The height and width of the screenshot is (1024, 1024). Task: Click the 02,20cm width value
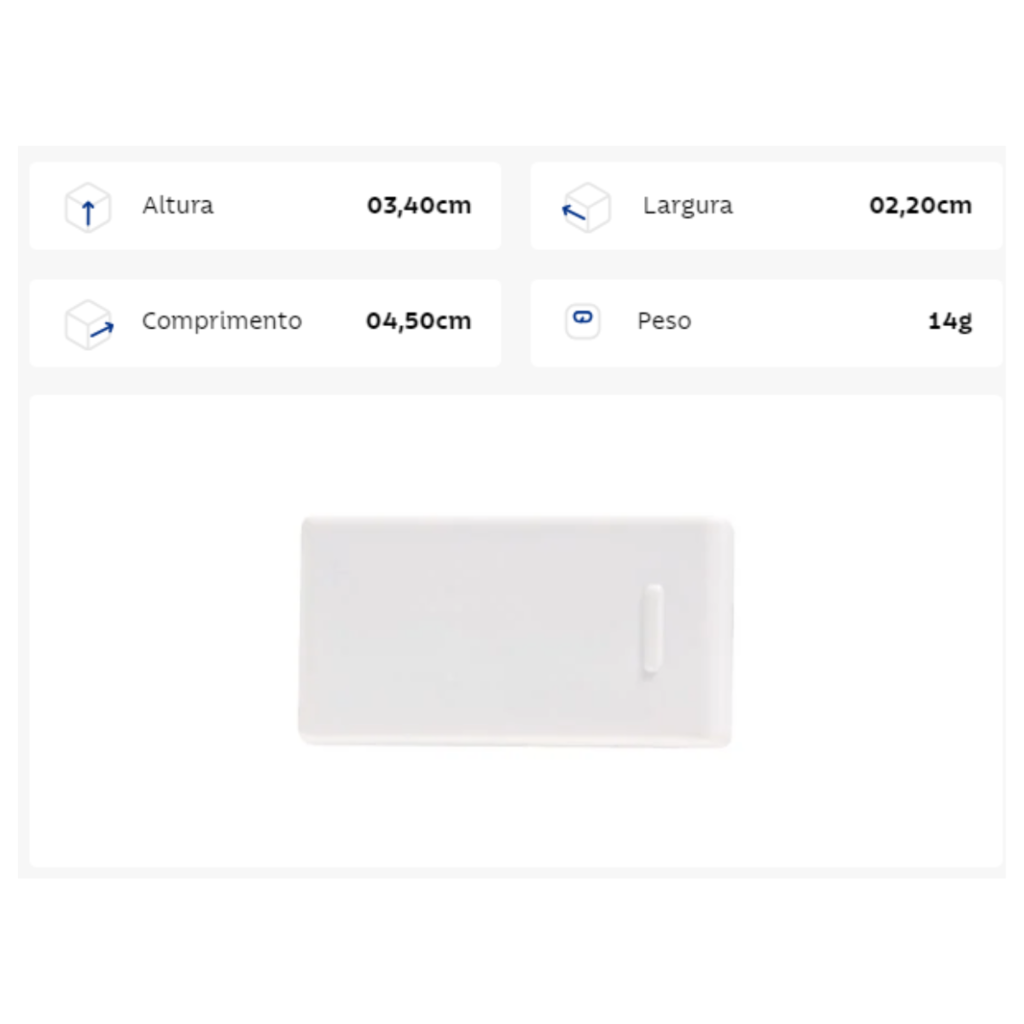coord(920,205)
